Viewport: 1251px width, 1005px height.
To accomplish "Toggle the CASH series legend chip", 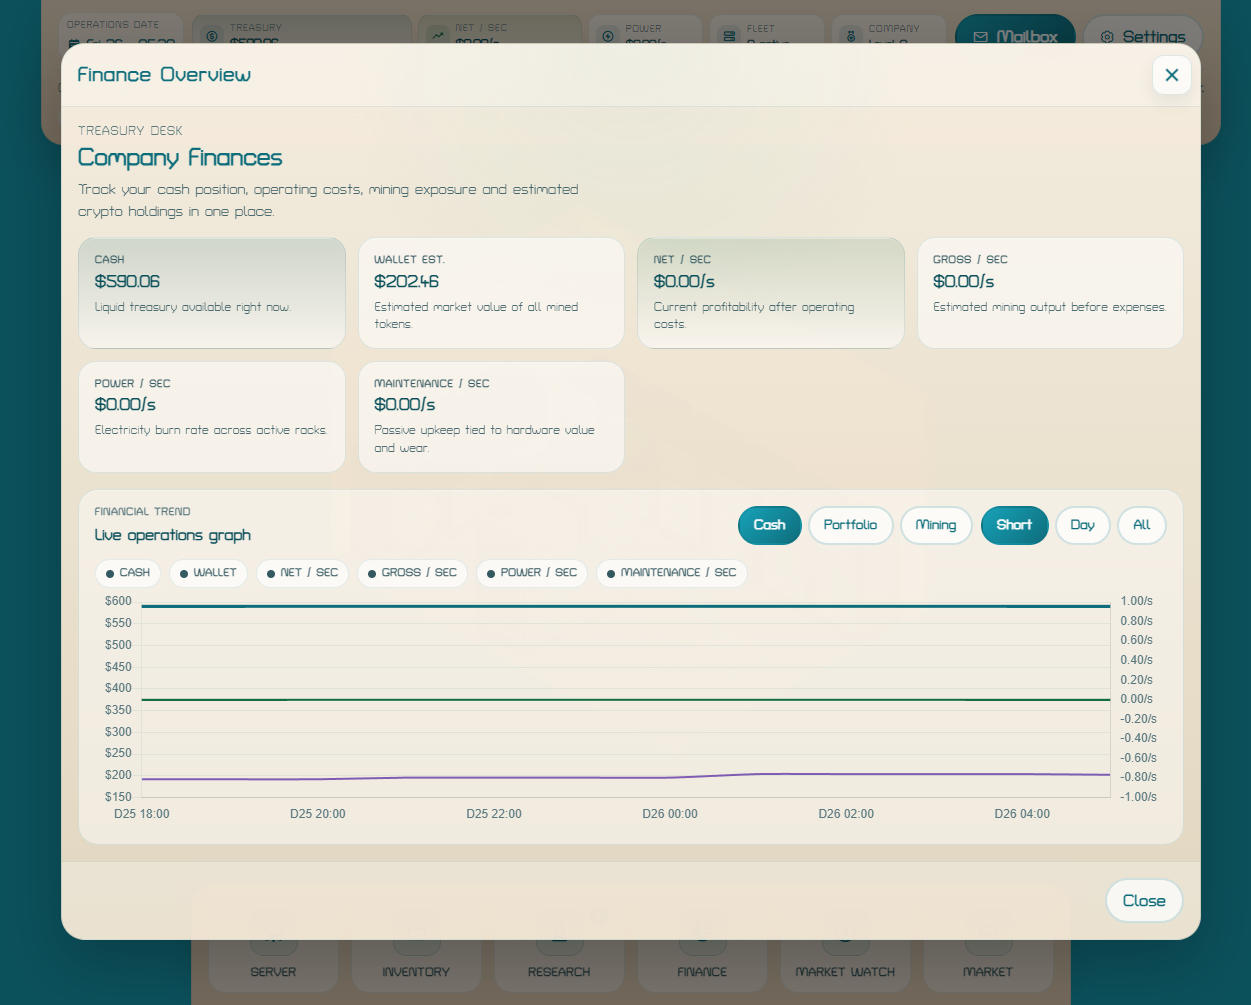I will point(128,573).
